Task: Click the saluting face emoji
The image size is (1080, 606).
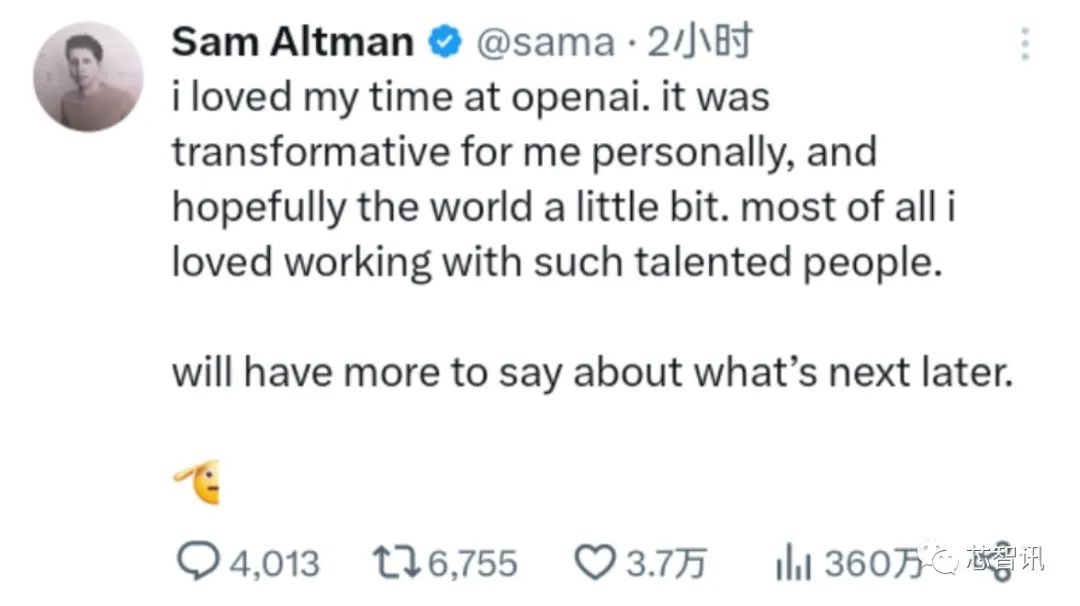Action: (197, 484)
